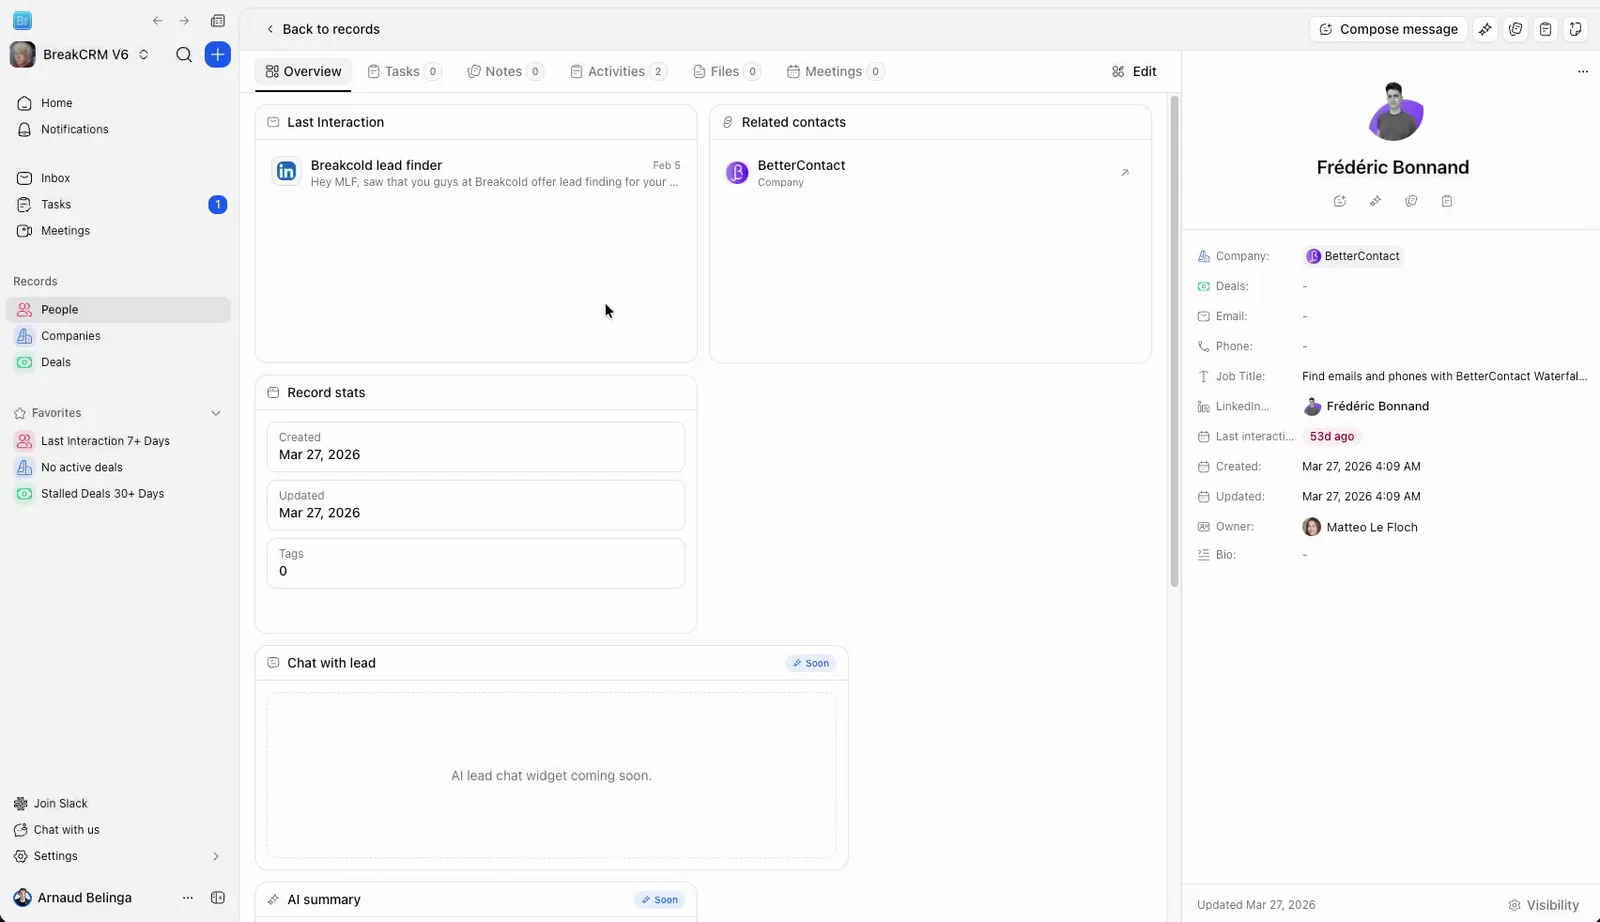Viewport: 1600px width, 922px height.
Task: Click the Frédéric Bonnand LinkedIn field value
Action: [x=1366, y=407]
